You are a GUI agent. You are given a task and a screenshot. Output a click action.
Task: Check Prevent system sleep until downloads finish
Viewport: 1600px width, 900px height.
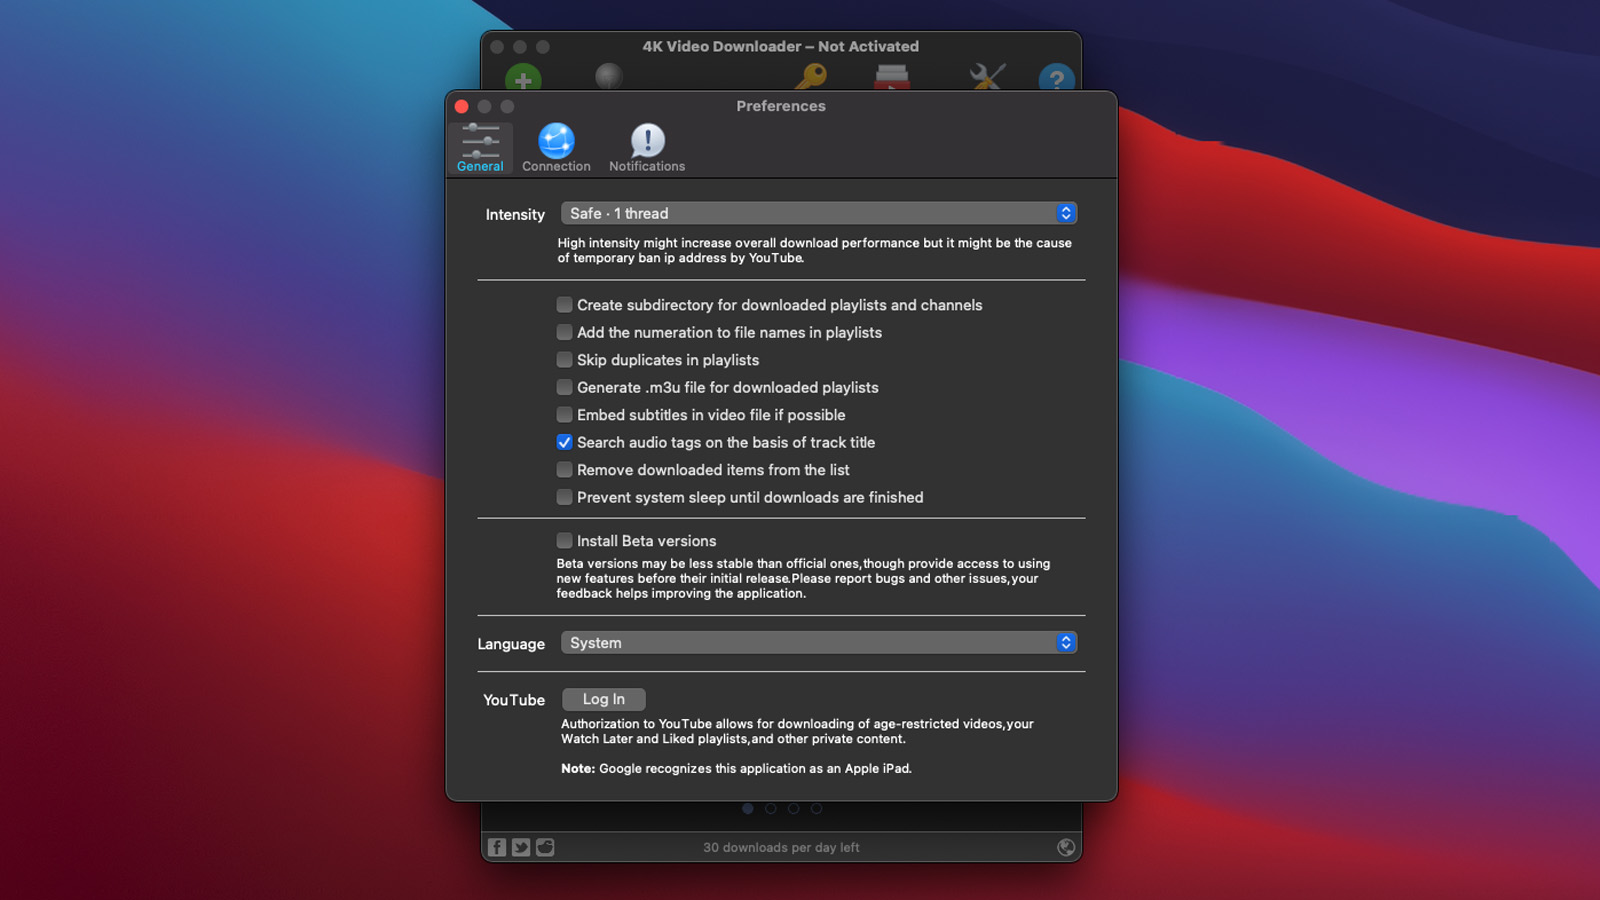565,497
